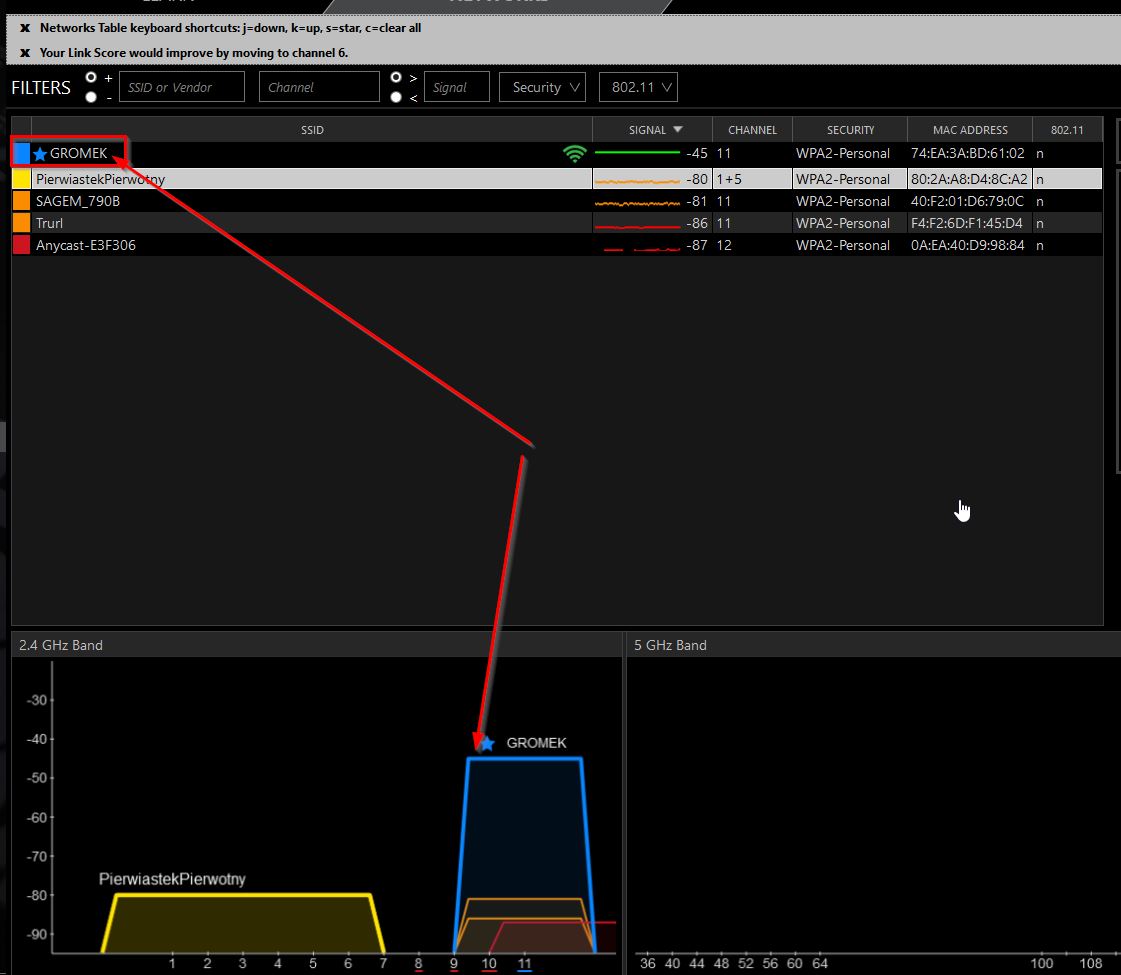Dismiss the keyboard shortcuts notification
This screenshot has width=1121, height=975.
click(25, 28)
